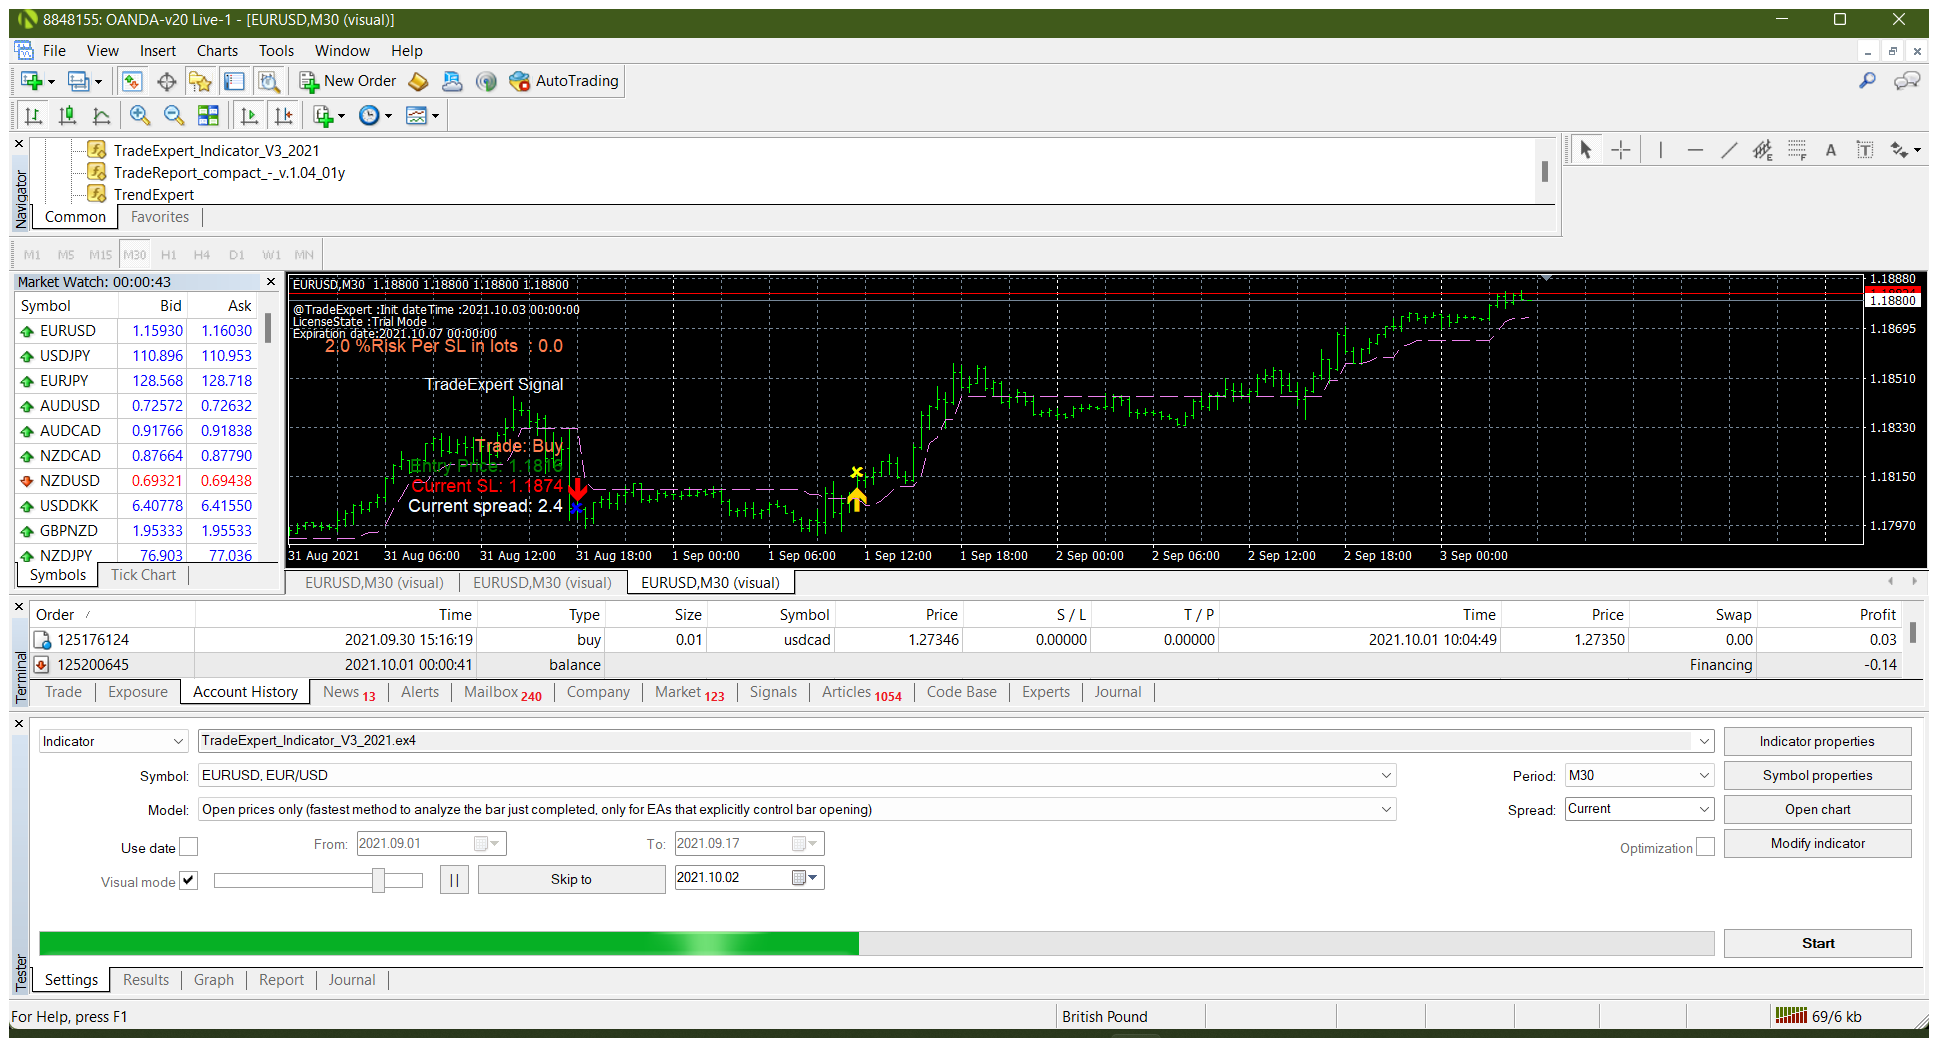This screenshot has height=1038, width=1938.
Task: Zoom in on the chart
Action: point(140,115)
